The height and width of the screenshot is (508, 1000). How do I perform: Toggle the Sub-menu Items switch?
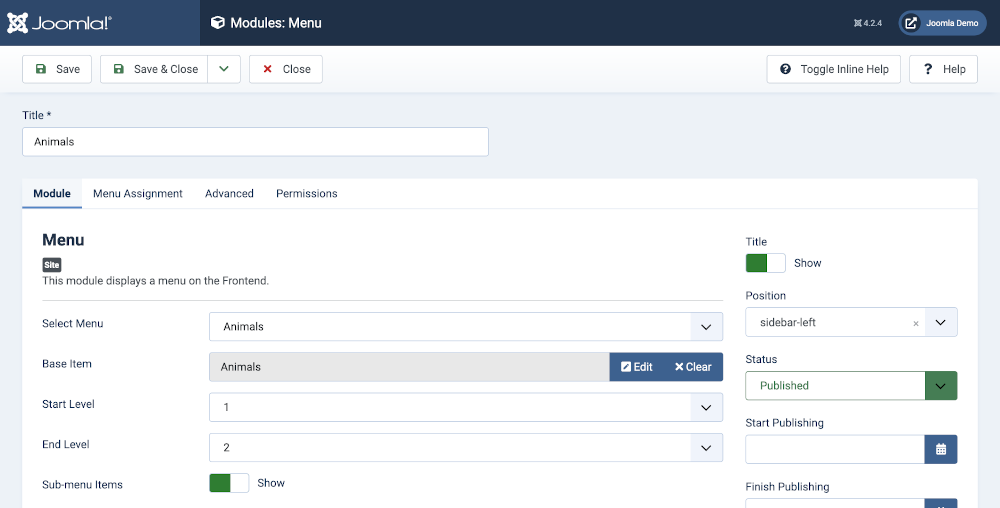point(229,483)
